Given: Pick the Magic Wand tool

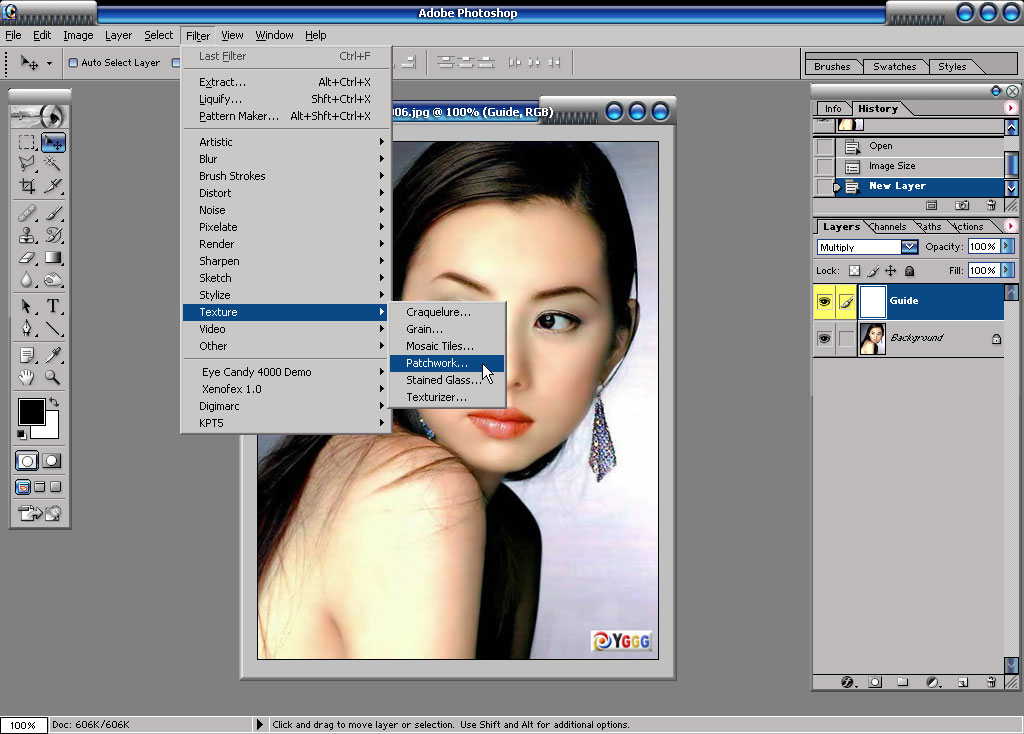Looking at the screenshot, I should click(53, 163).
